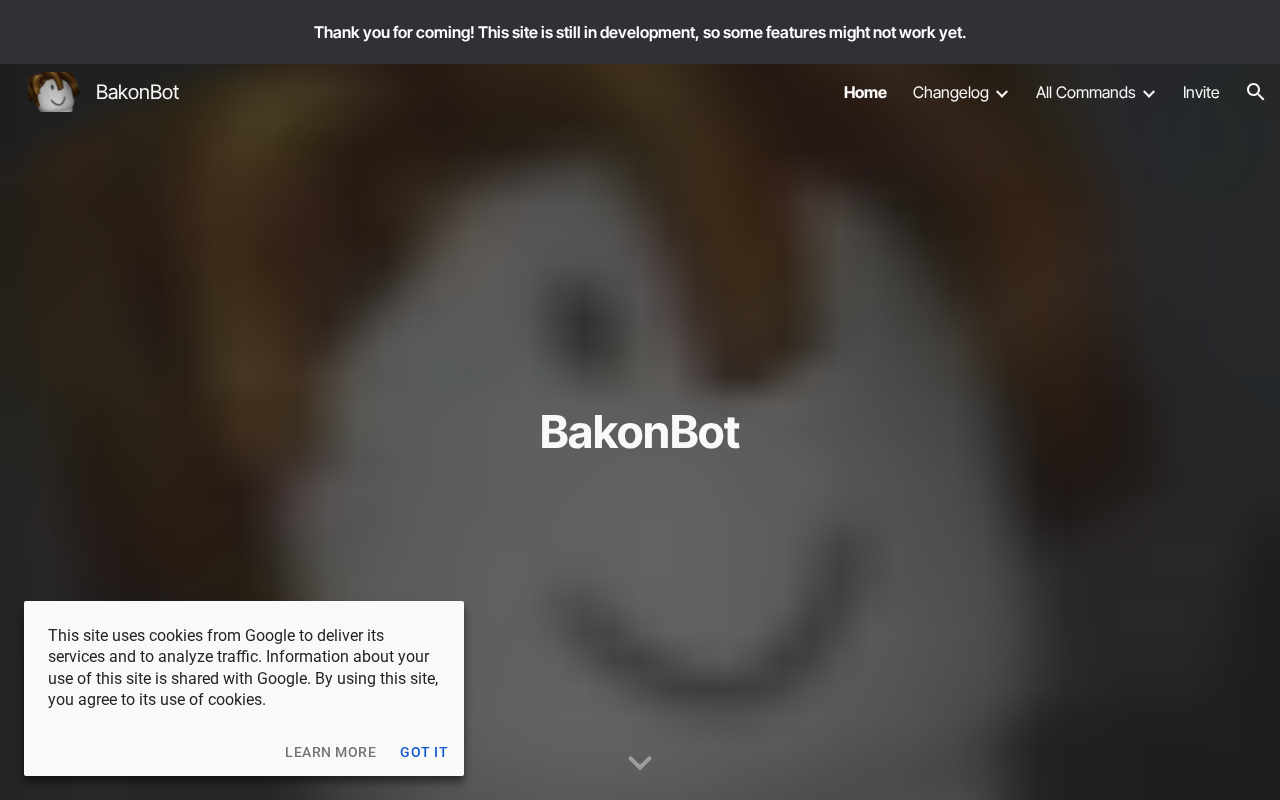
Task: Expand the All Commands dropdown arrow
Action: pyautogui.click(x=1149, y=93)
